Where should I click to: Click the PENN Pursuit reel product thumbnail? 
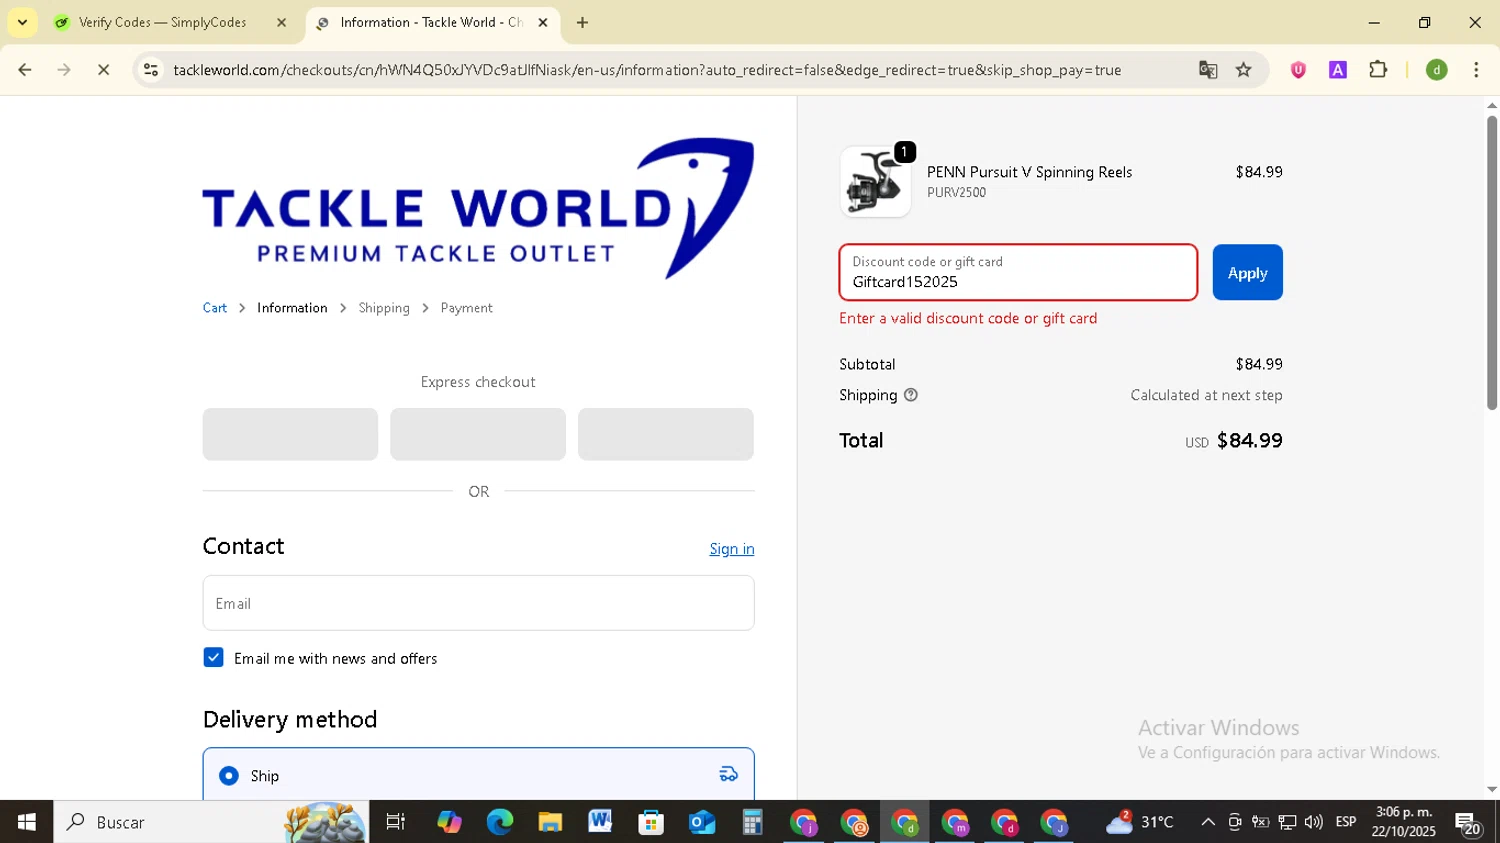[875, 182]
